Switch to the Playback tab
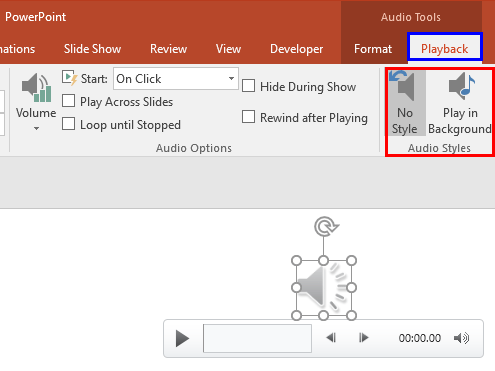Viewport: 495px width, 371px height. click(x=444, y=49)
